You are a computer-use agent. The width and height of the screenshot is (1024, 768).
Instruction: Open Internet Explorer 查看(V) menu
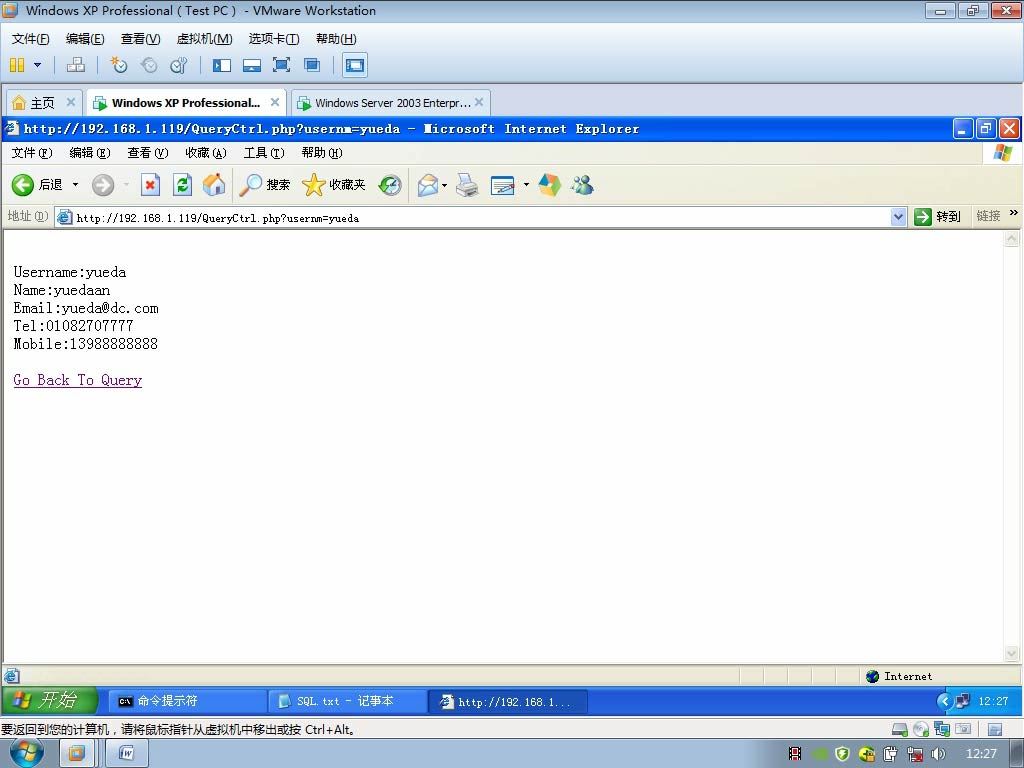(148, 153)
